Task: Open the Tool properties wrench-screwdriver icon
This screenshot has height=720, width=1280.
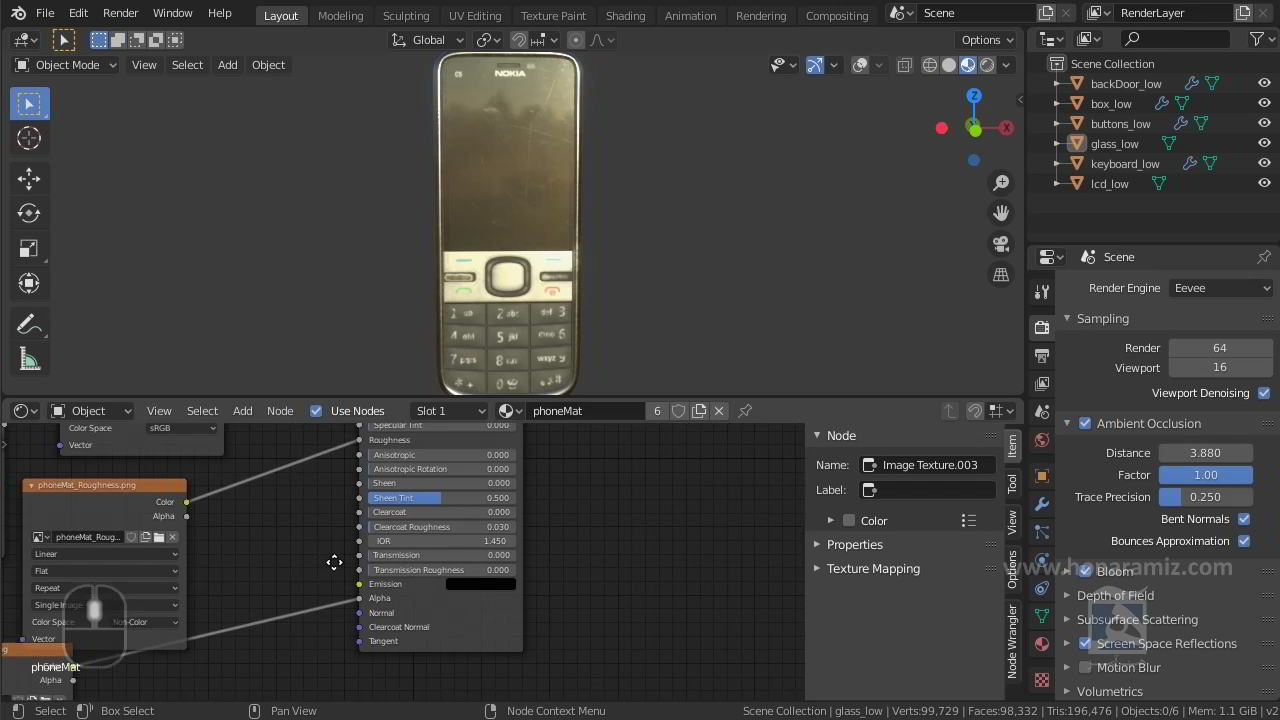Action: click(1042, 291)
